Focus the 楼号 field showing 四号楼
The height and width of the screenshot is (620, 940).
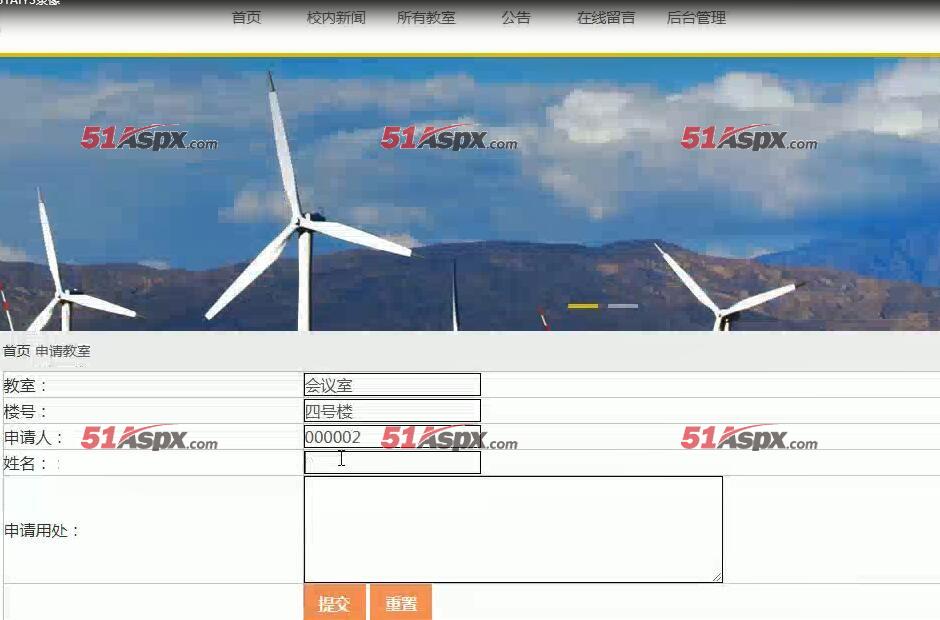[392, 411]
